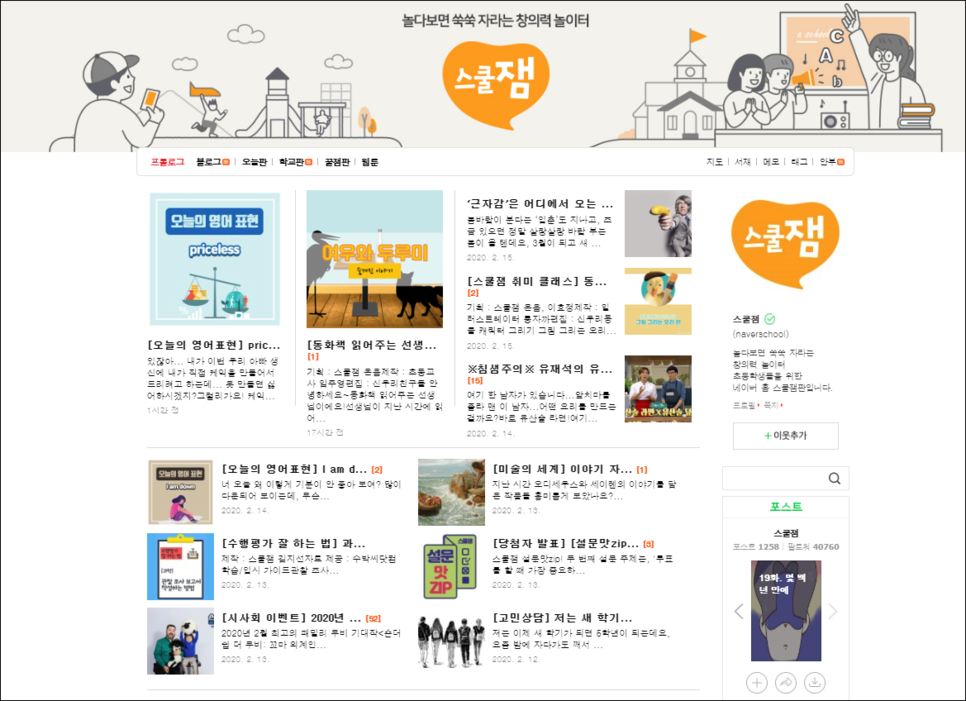This screenshot has width=966, height=701.
Task: Open the 프롤로그 menu tab
Action: pyautogui.click(x=168, y=162)
